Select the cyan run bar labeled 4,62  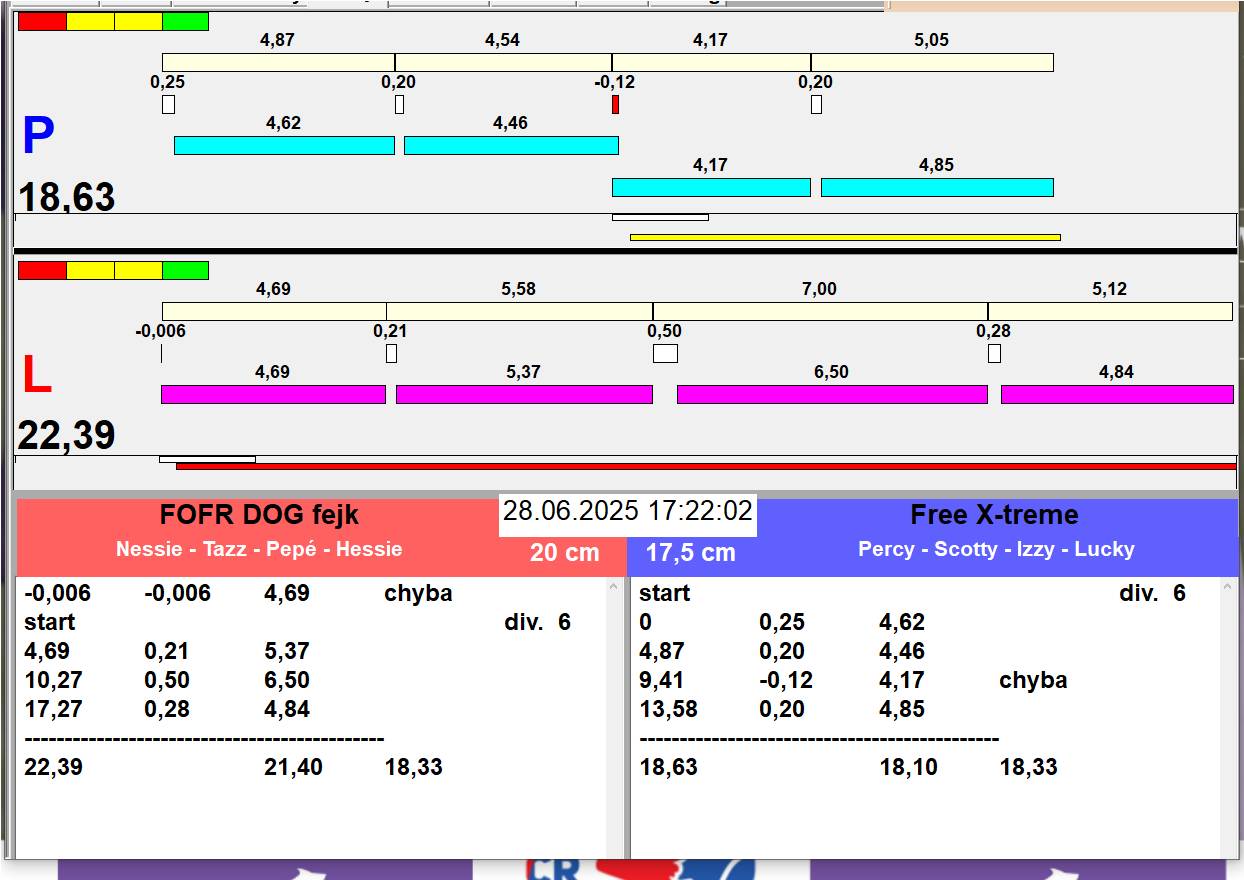[x=284, y=145]
